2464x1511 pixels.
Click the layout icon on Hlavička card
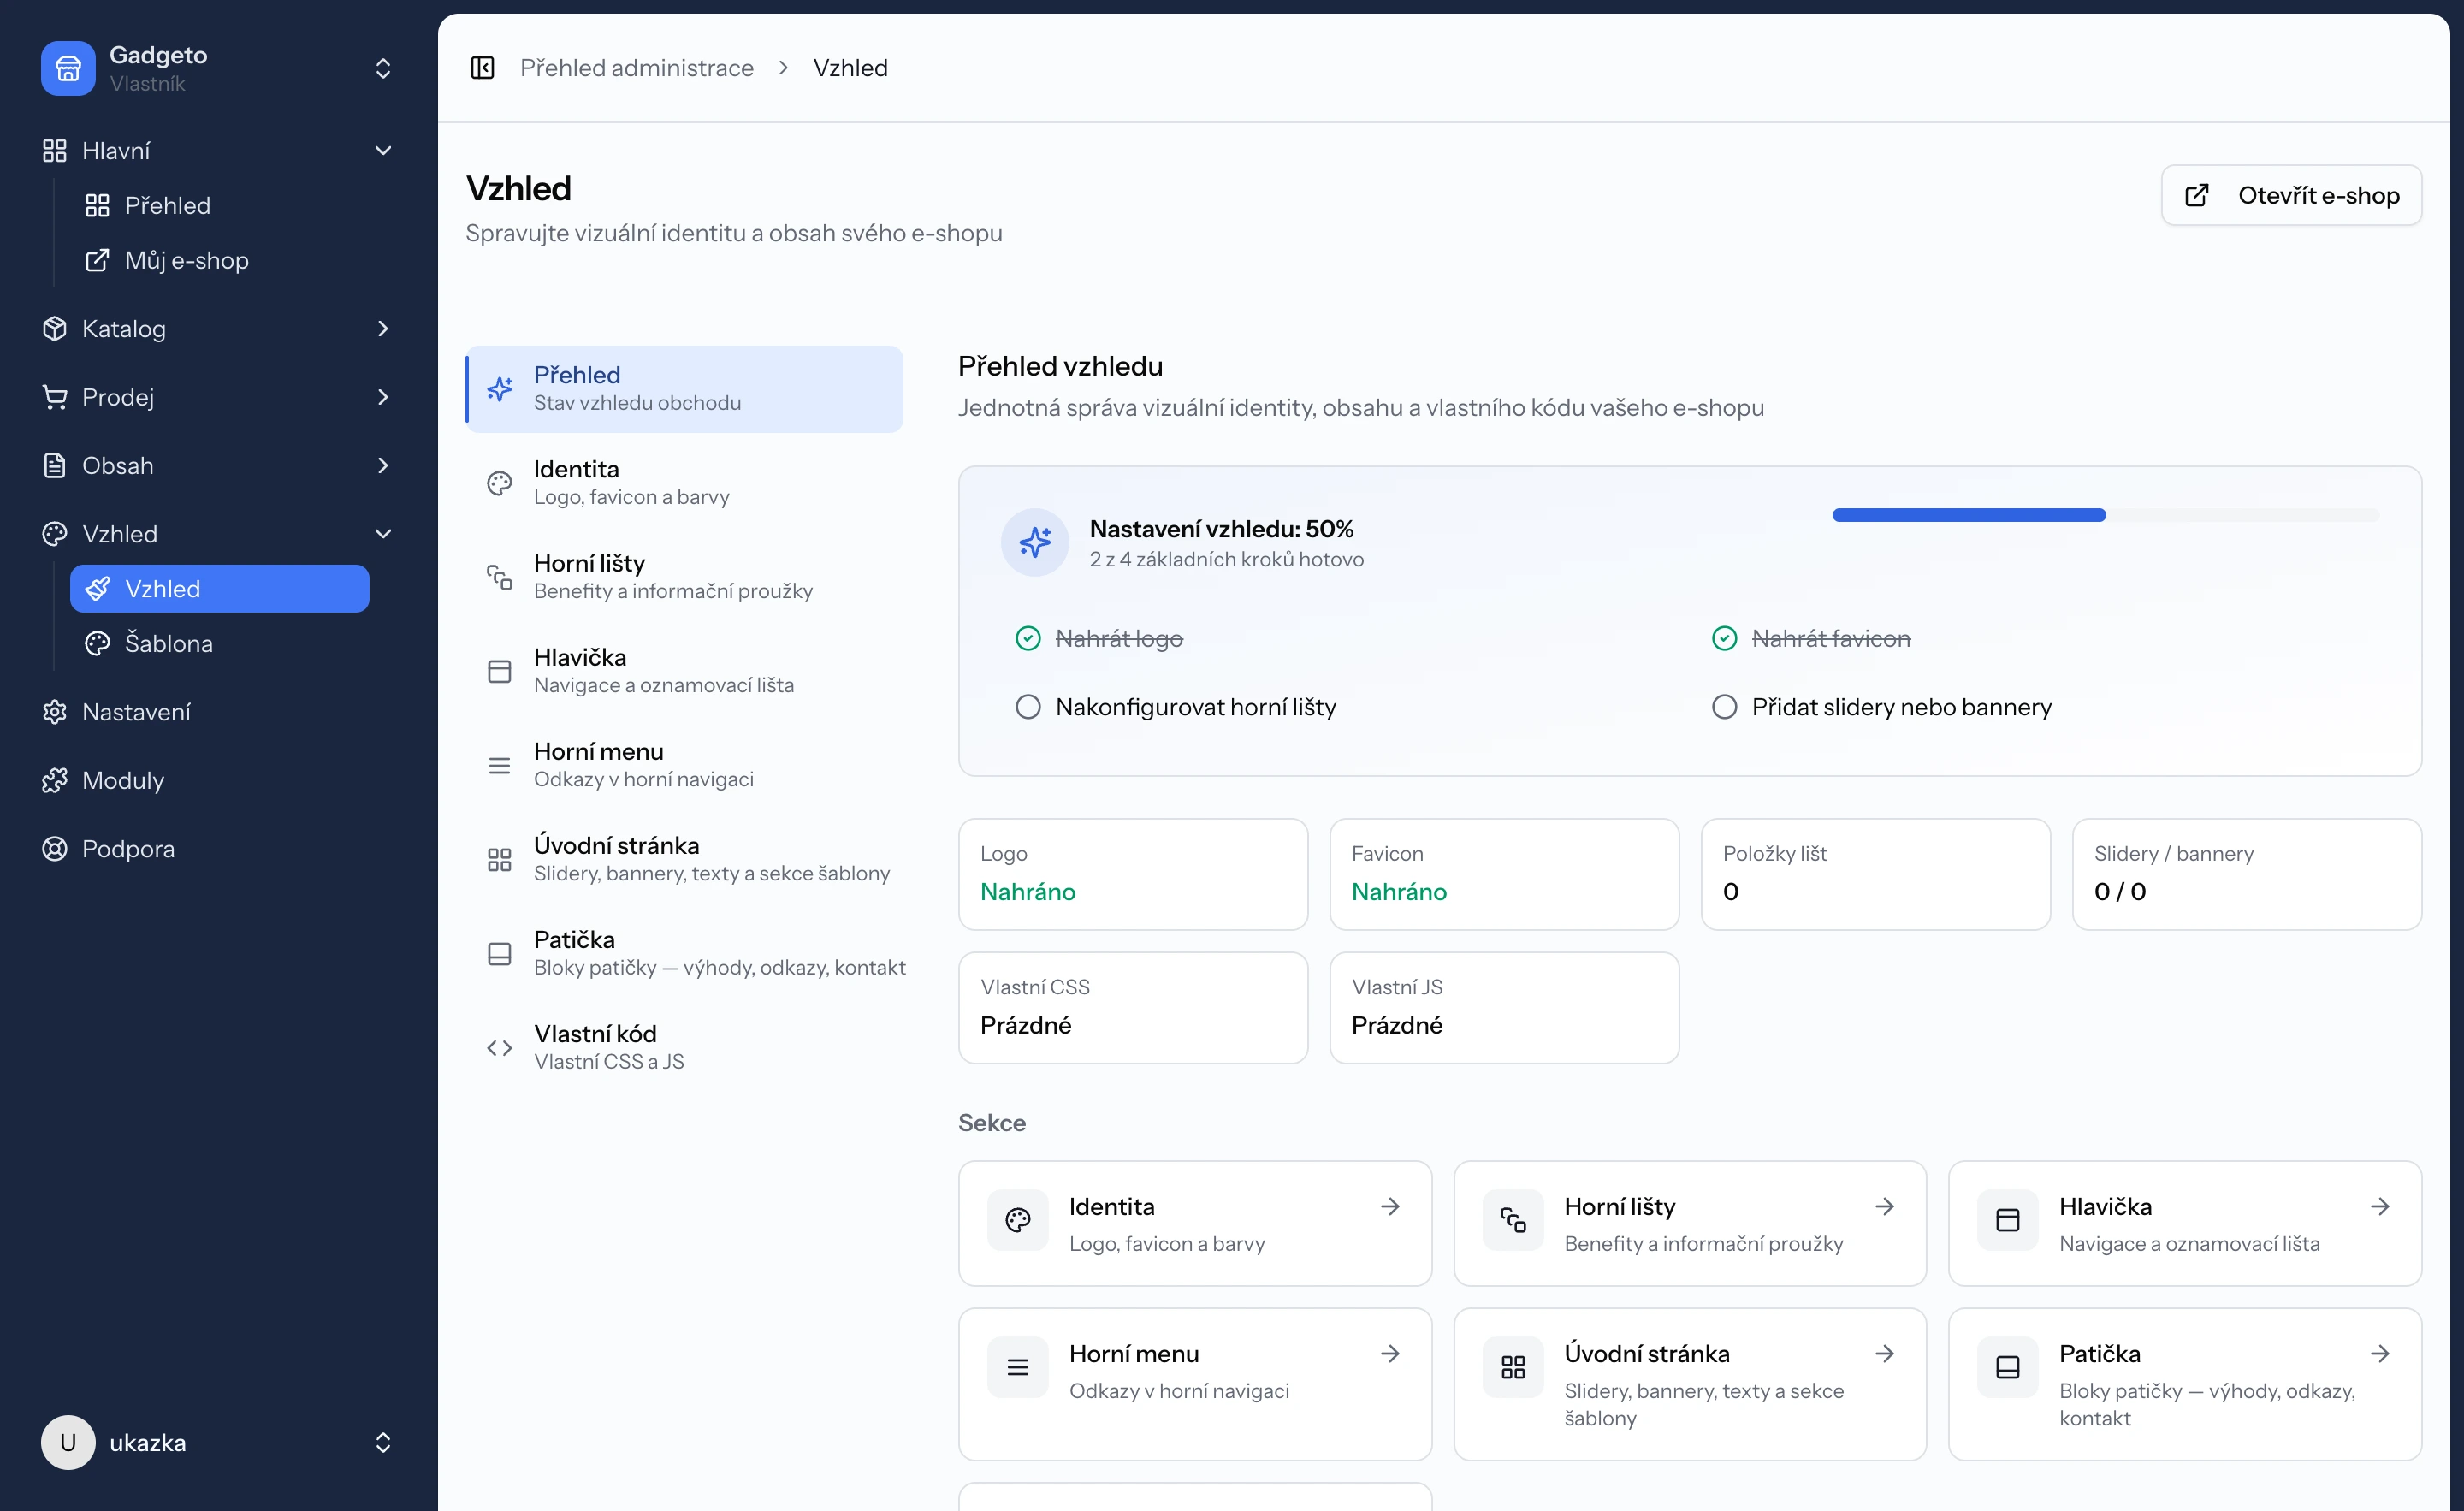coord(2008,1220)
